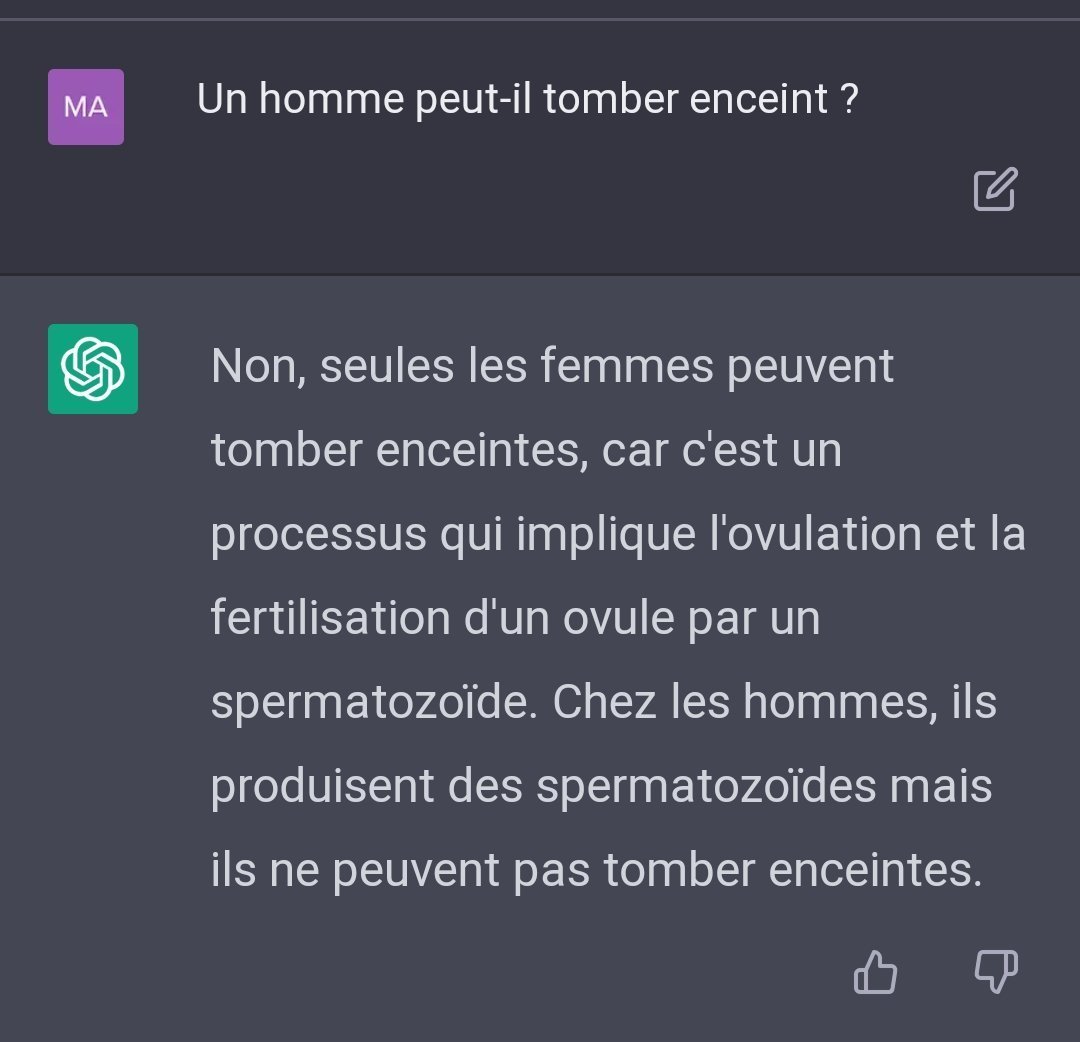Click the word 'Chez' in the response
This screenshot has height=1042, width=1080.
coord(604,702)
